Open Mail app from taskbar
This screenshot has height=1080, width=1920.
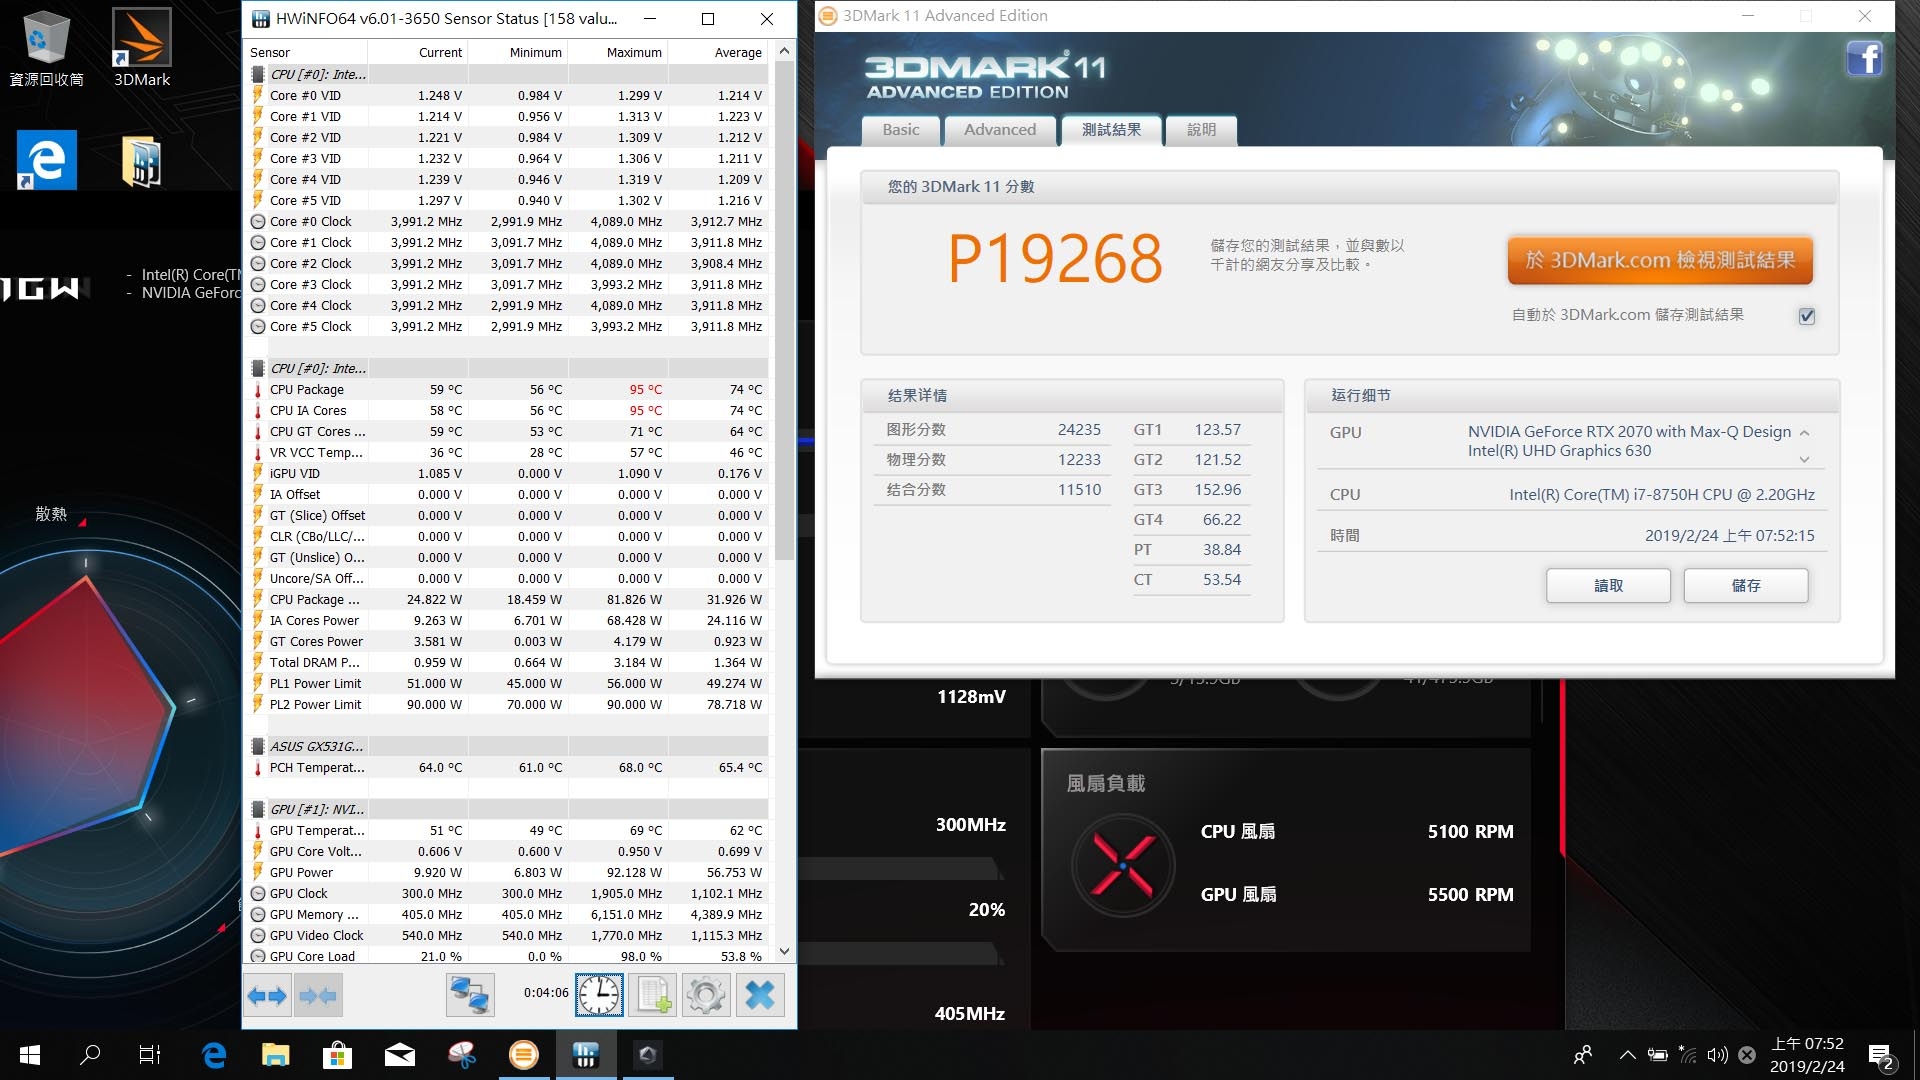click(x=399, y=1054)
